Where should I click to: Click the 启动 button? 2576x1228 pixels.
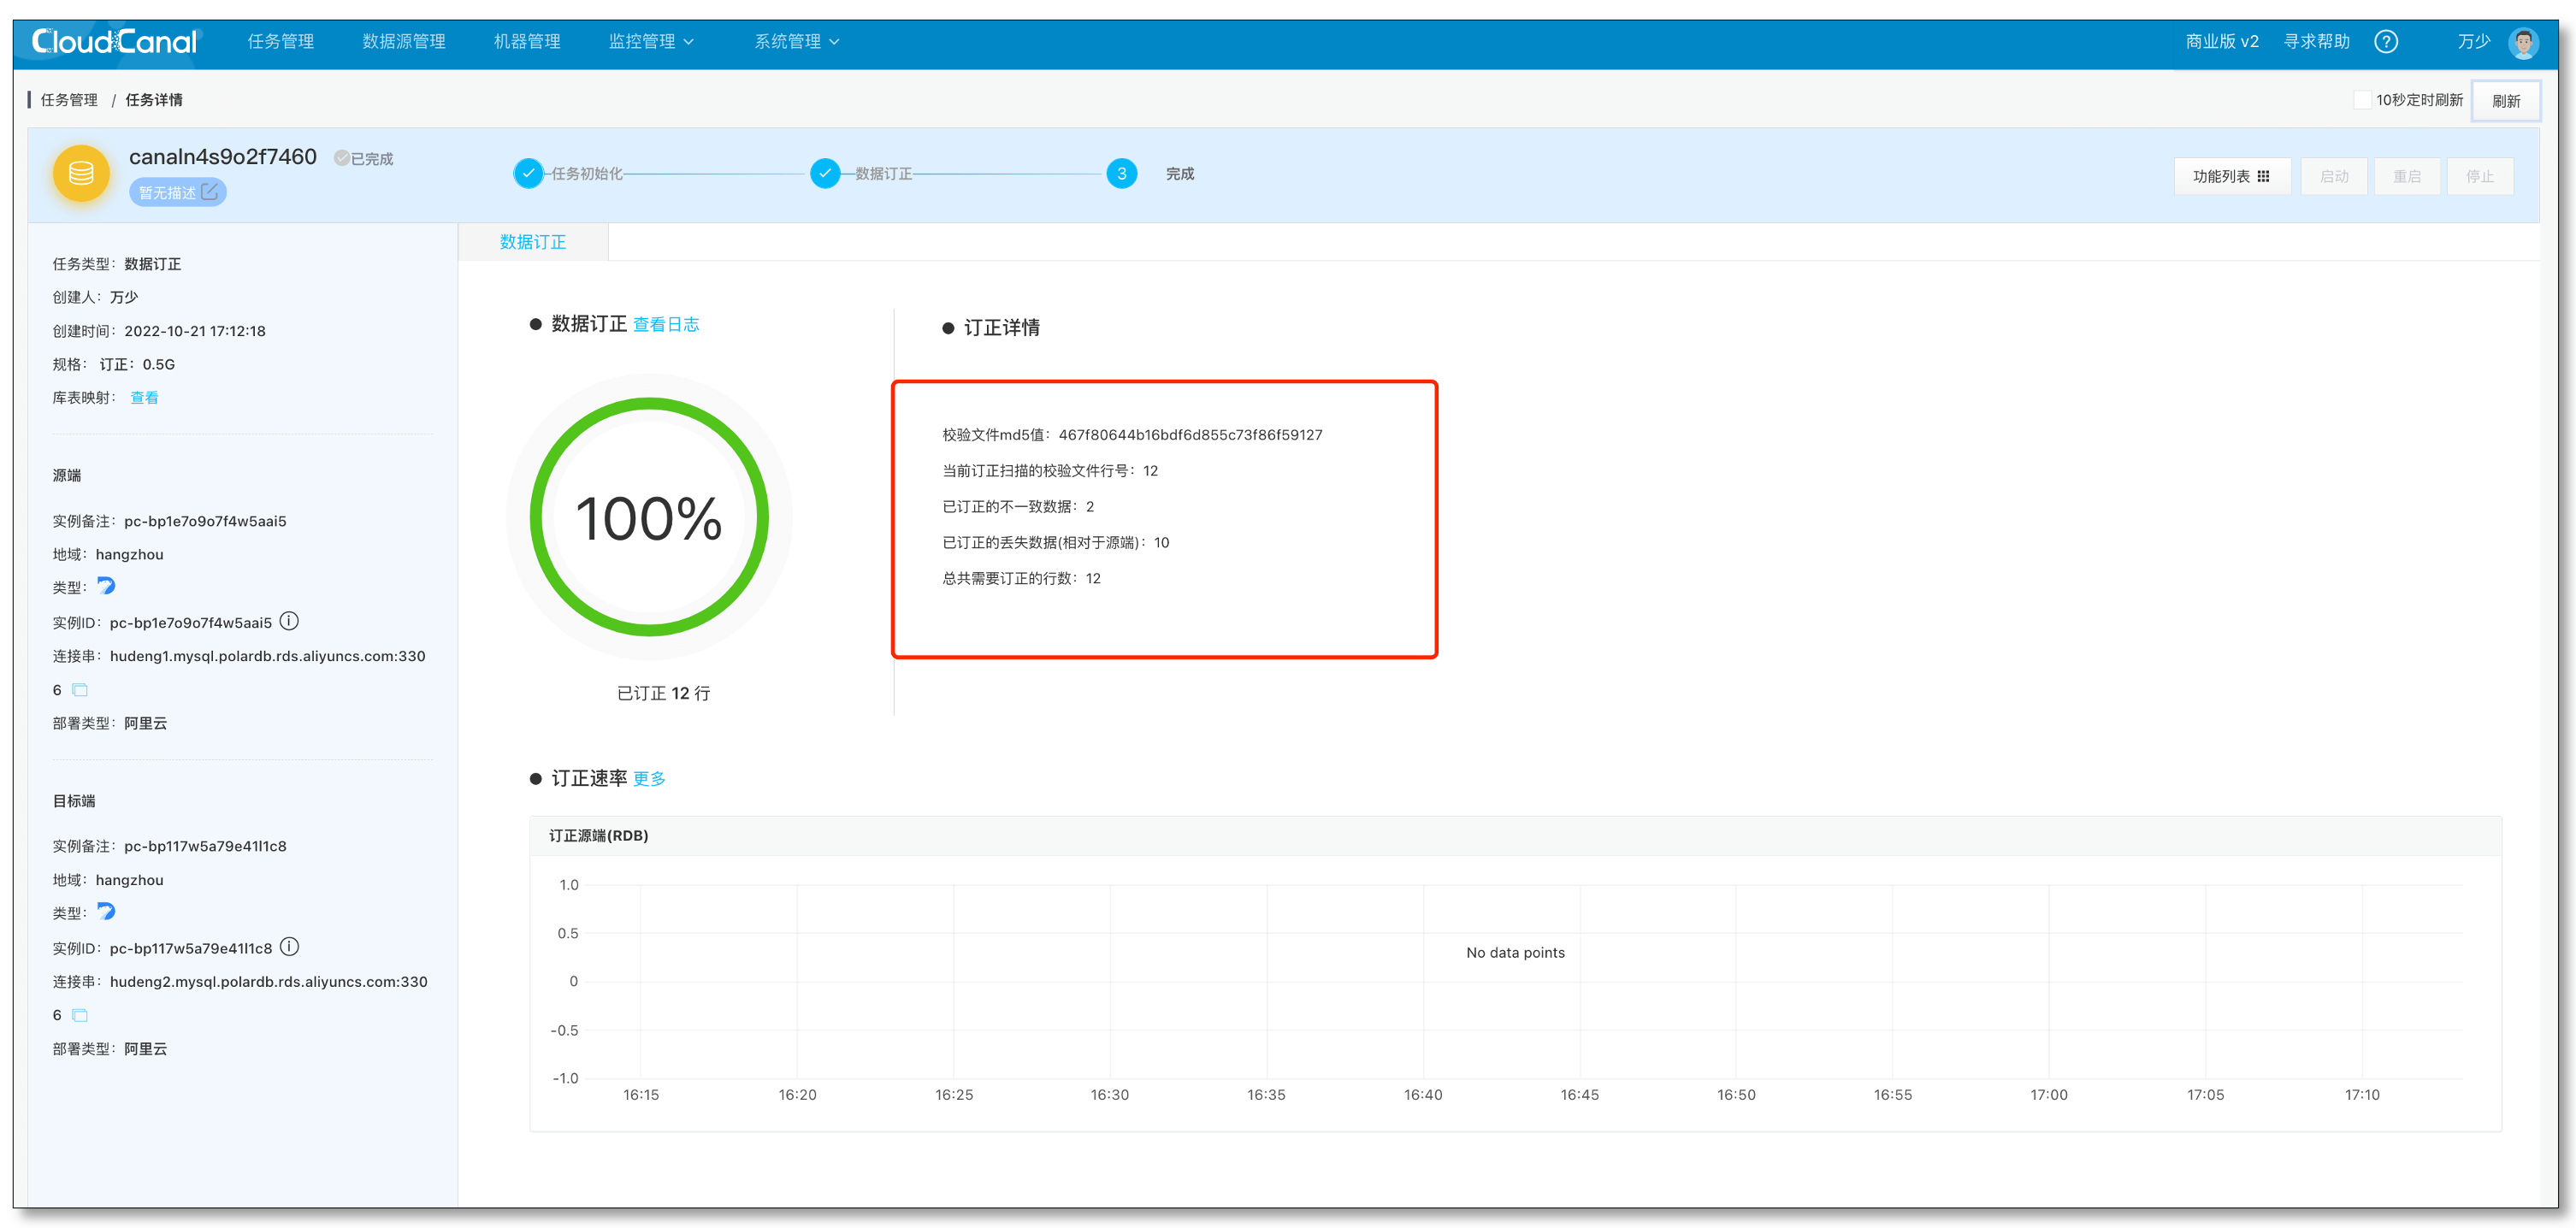click(2333, 176)
